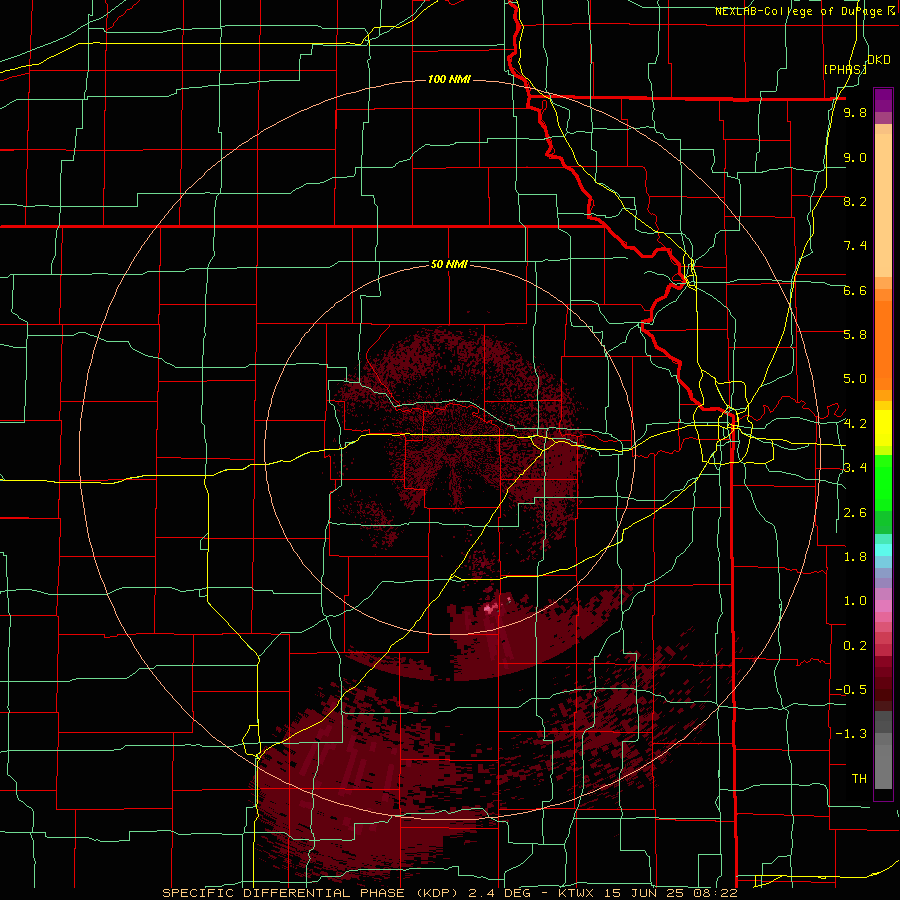900x900 pixels.
Task: Click the 2.6 value on the color scale
Action: tap(855, 513)
